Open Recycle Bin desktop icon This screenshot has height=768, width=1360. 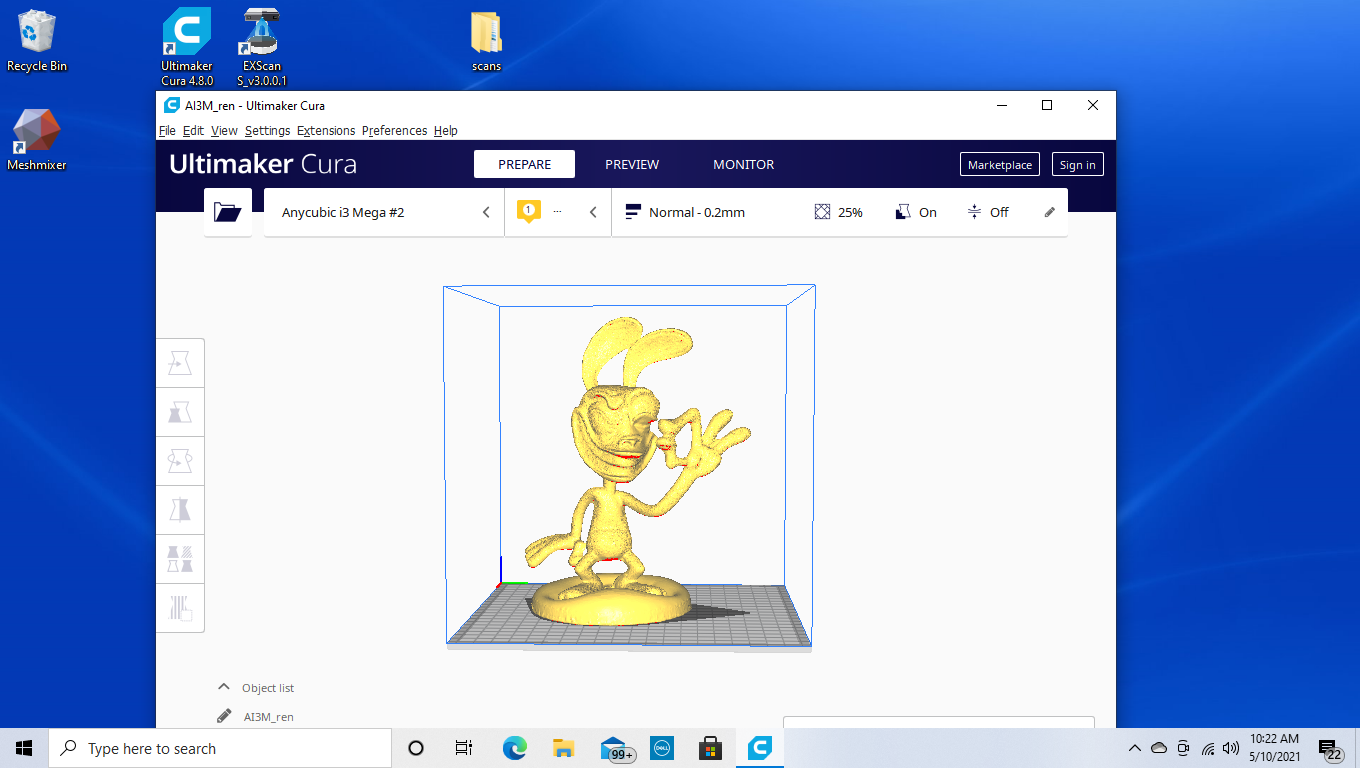[x=37, y=41]
